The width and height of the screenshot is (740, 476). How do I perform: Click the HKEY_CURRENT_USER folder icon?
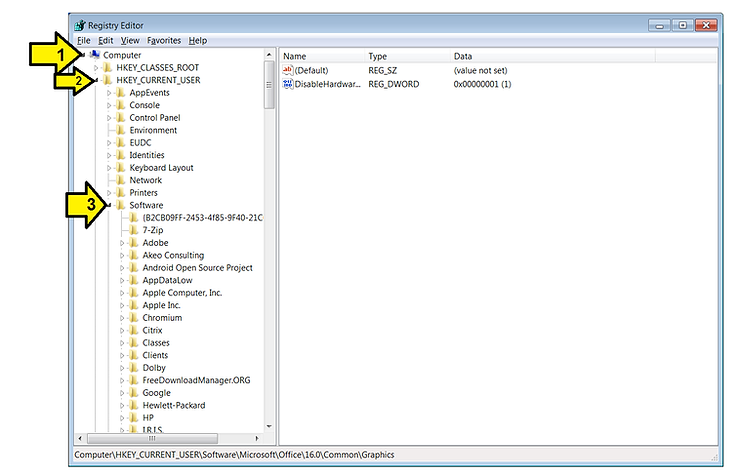click(108, 80)
